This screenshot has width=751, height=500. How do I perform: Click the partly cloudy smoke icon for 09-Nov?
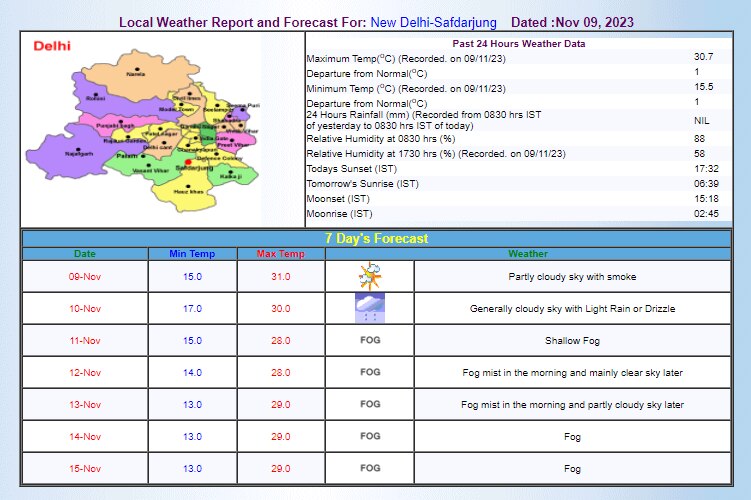click(x=370, y=276)
